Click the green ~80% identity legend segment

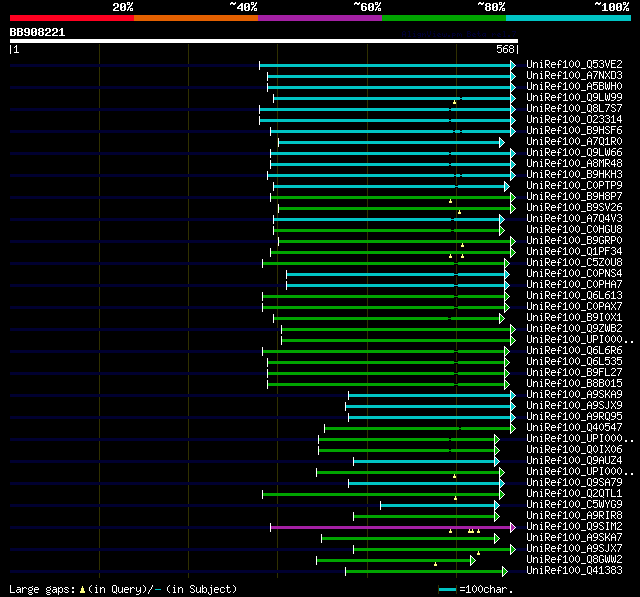tap(444, 18)
